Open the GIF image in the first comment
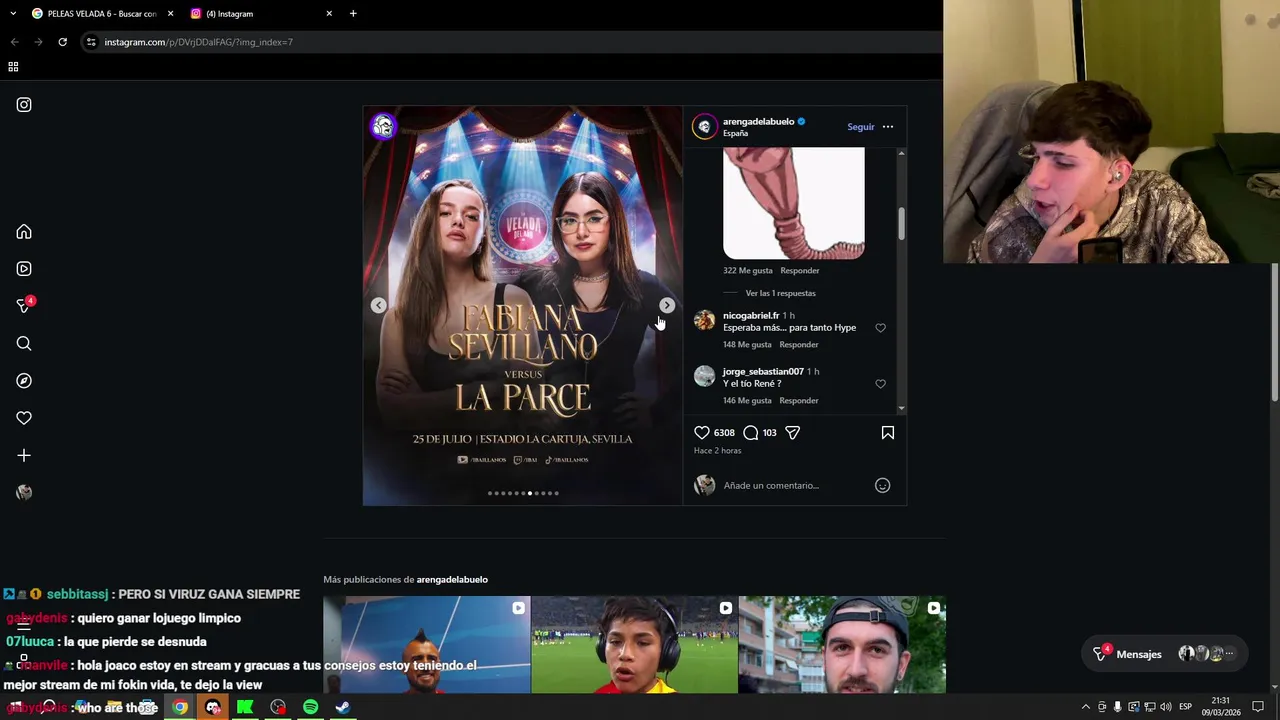The image size is (1280, 720). pyautogui.click(x=794, y=204)
